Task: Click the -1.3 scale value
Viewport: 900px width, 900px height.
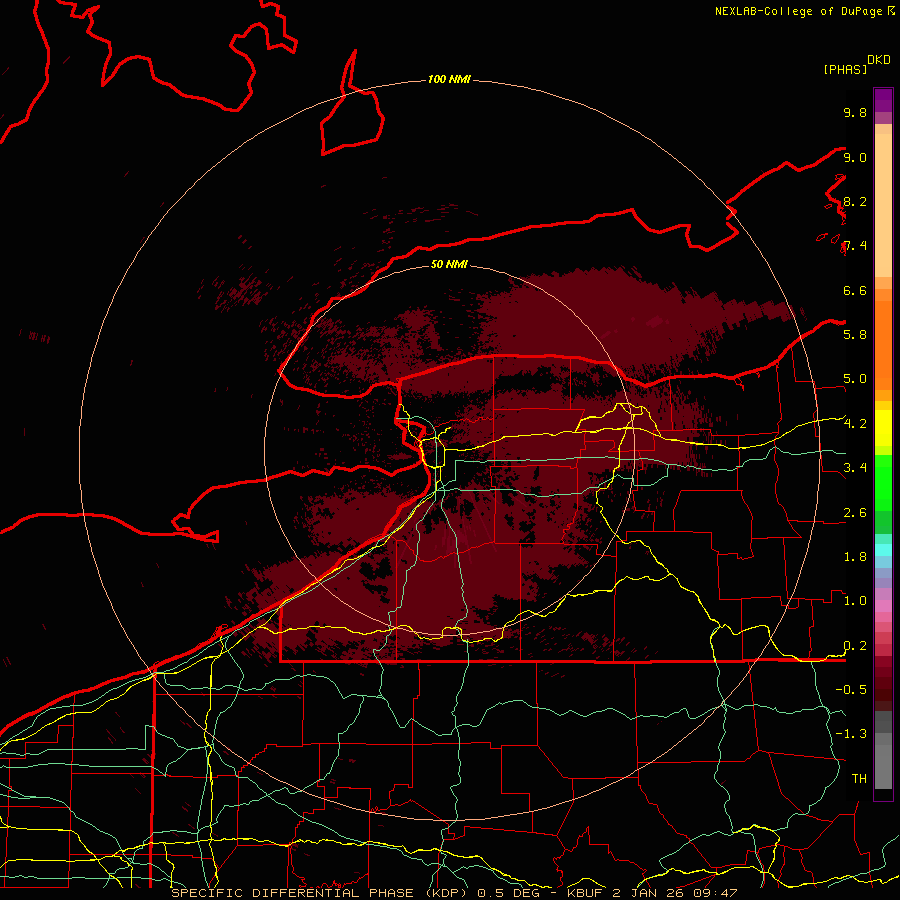Action: [x=851, y=734]
